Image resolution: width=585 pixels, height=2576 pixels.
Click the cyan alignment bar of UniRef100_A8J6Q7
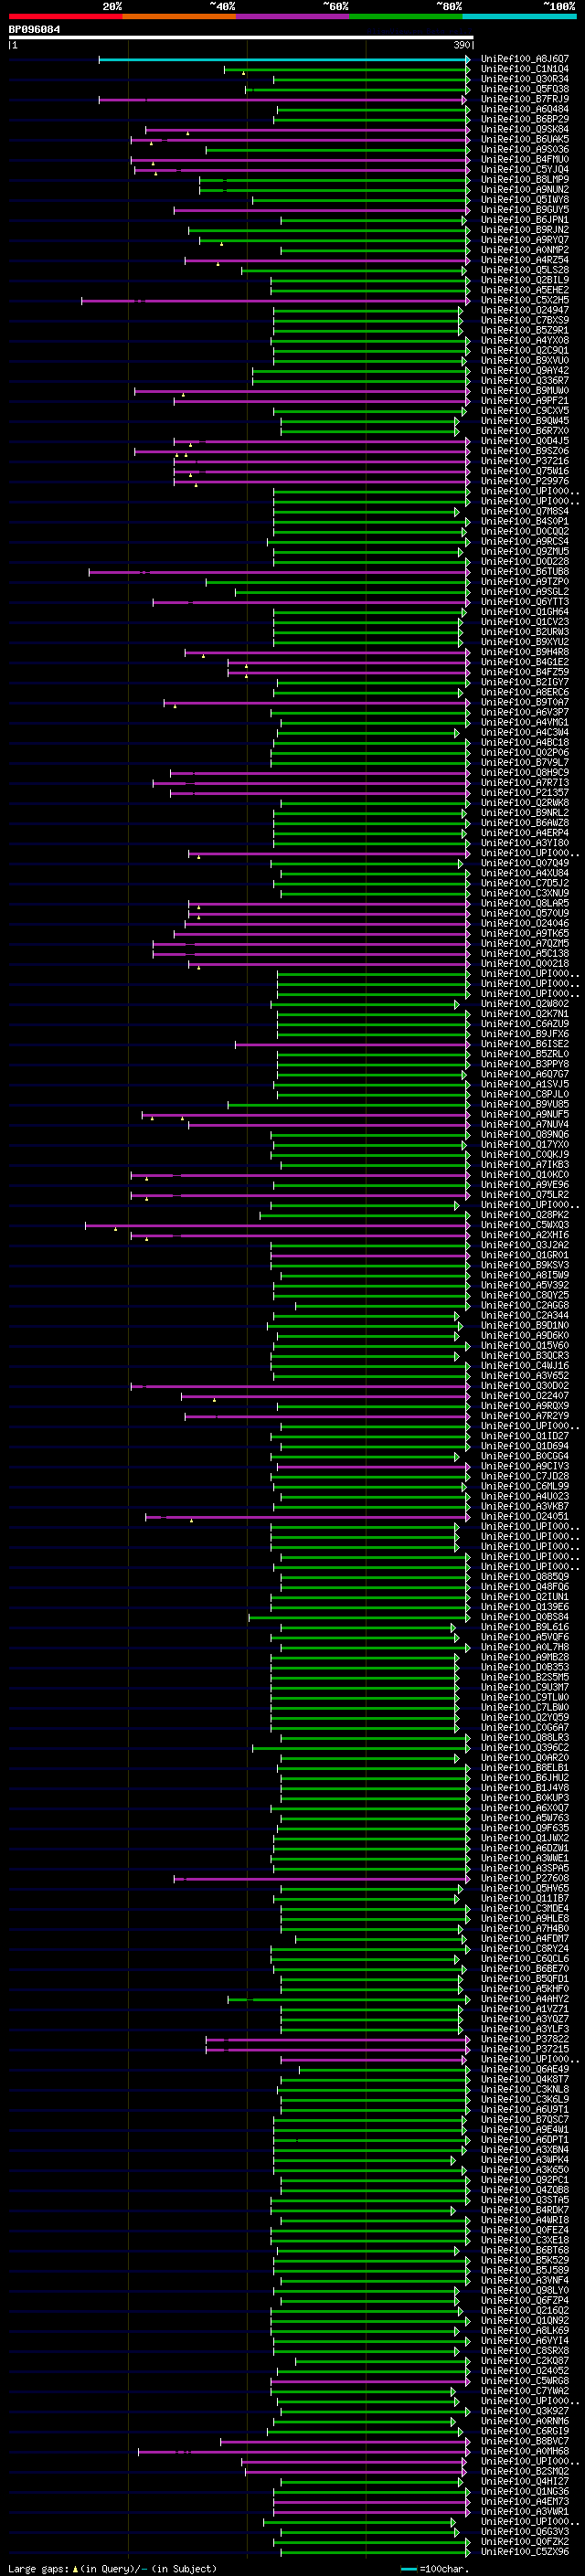[284, 60]
